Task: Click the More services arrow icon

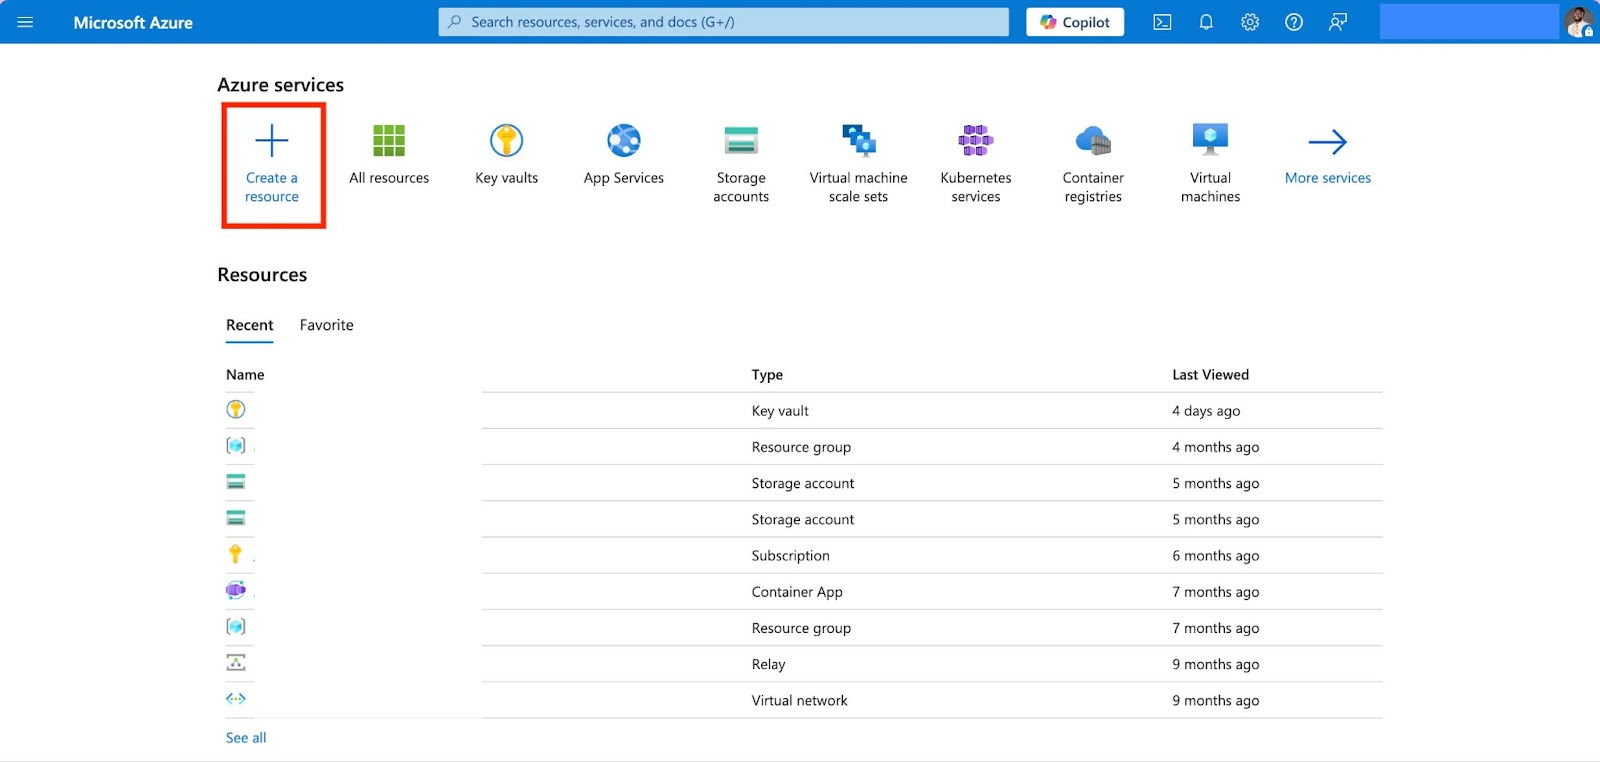Action: 1328,142
